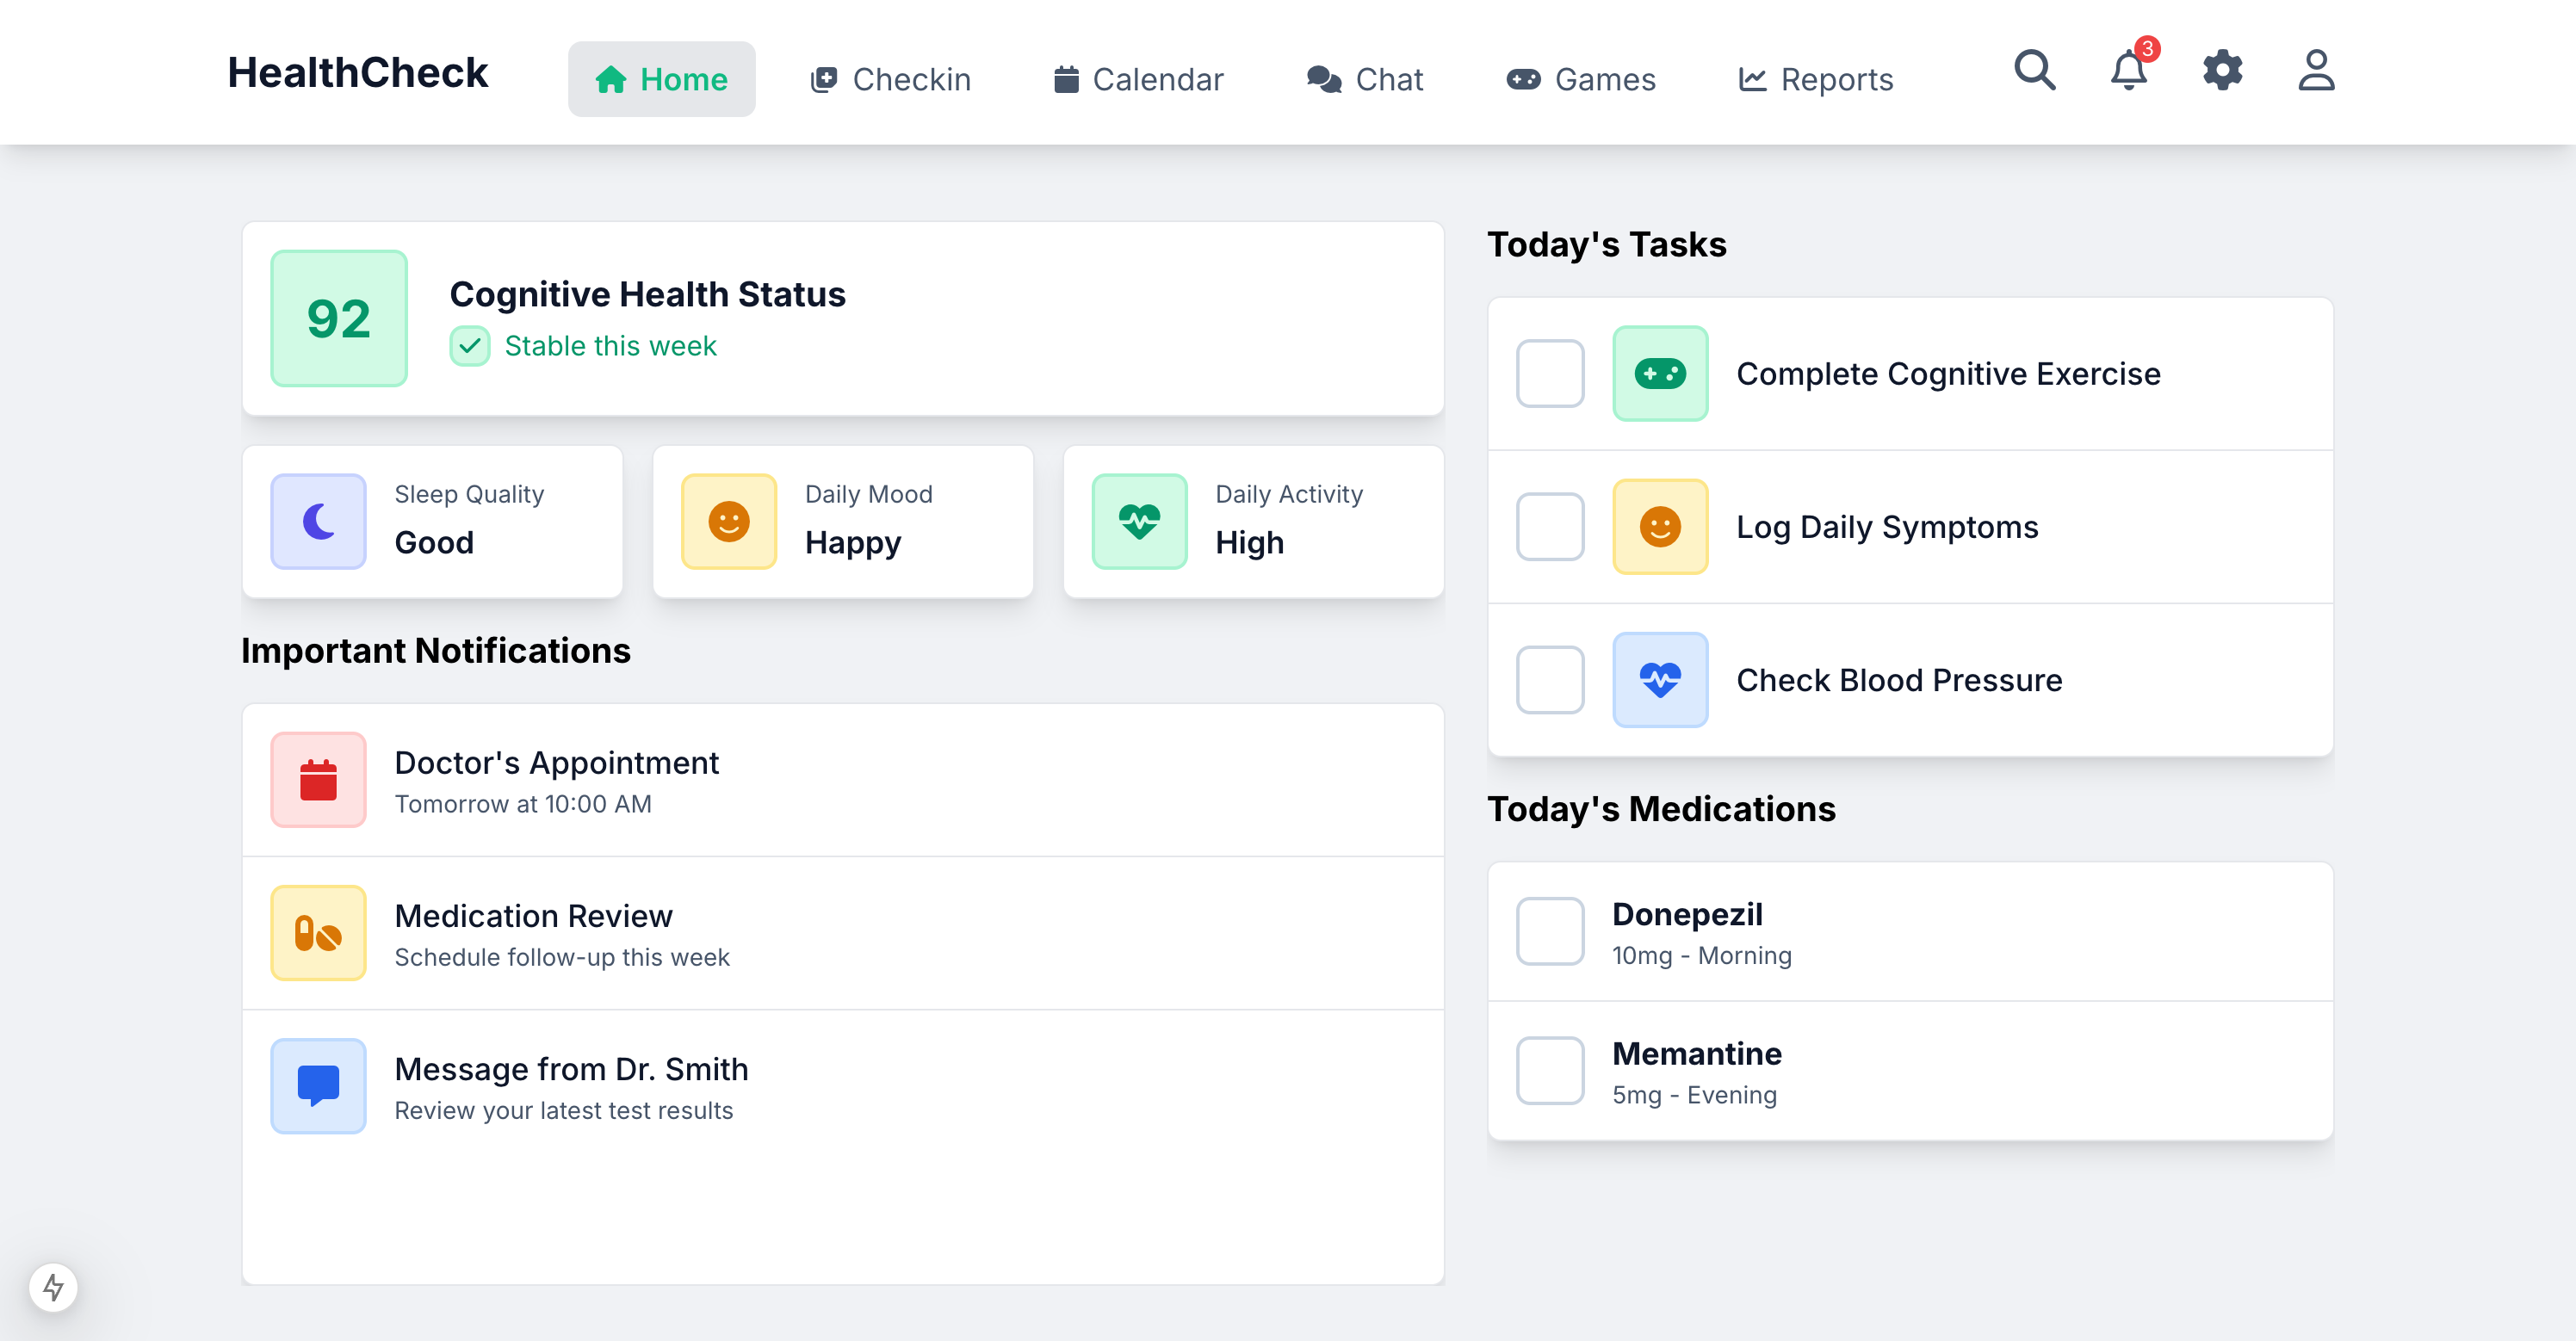Click the 92 cognitive score tile
Viewport: 2576px width, 1341px height.
[338, 318]
